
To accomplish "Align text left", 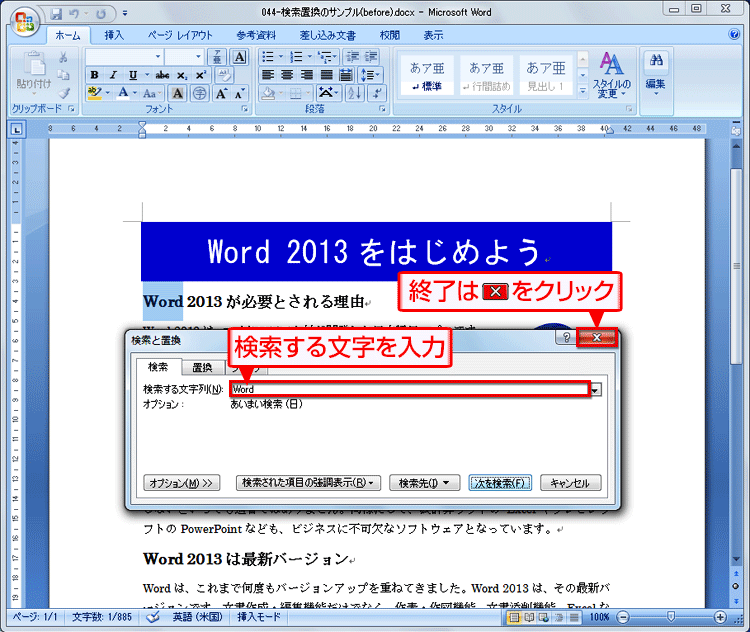I will [x=268, y=75].
